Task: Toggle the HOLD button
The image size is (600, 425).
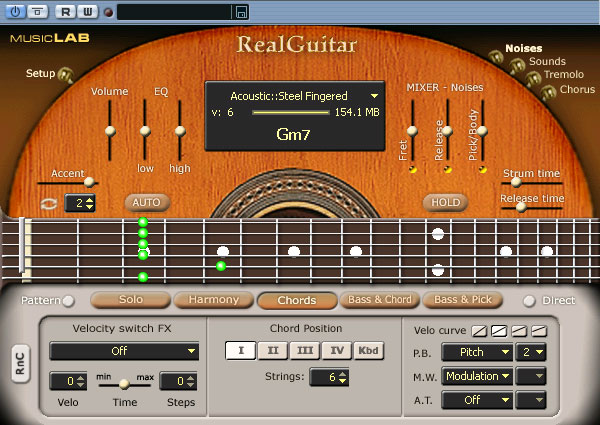Action: click(445, 202)
